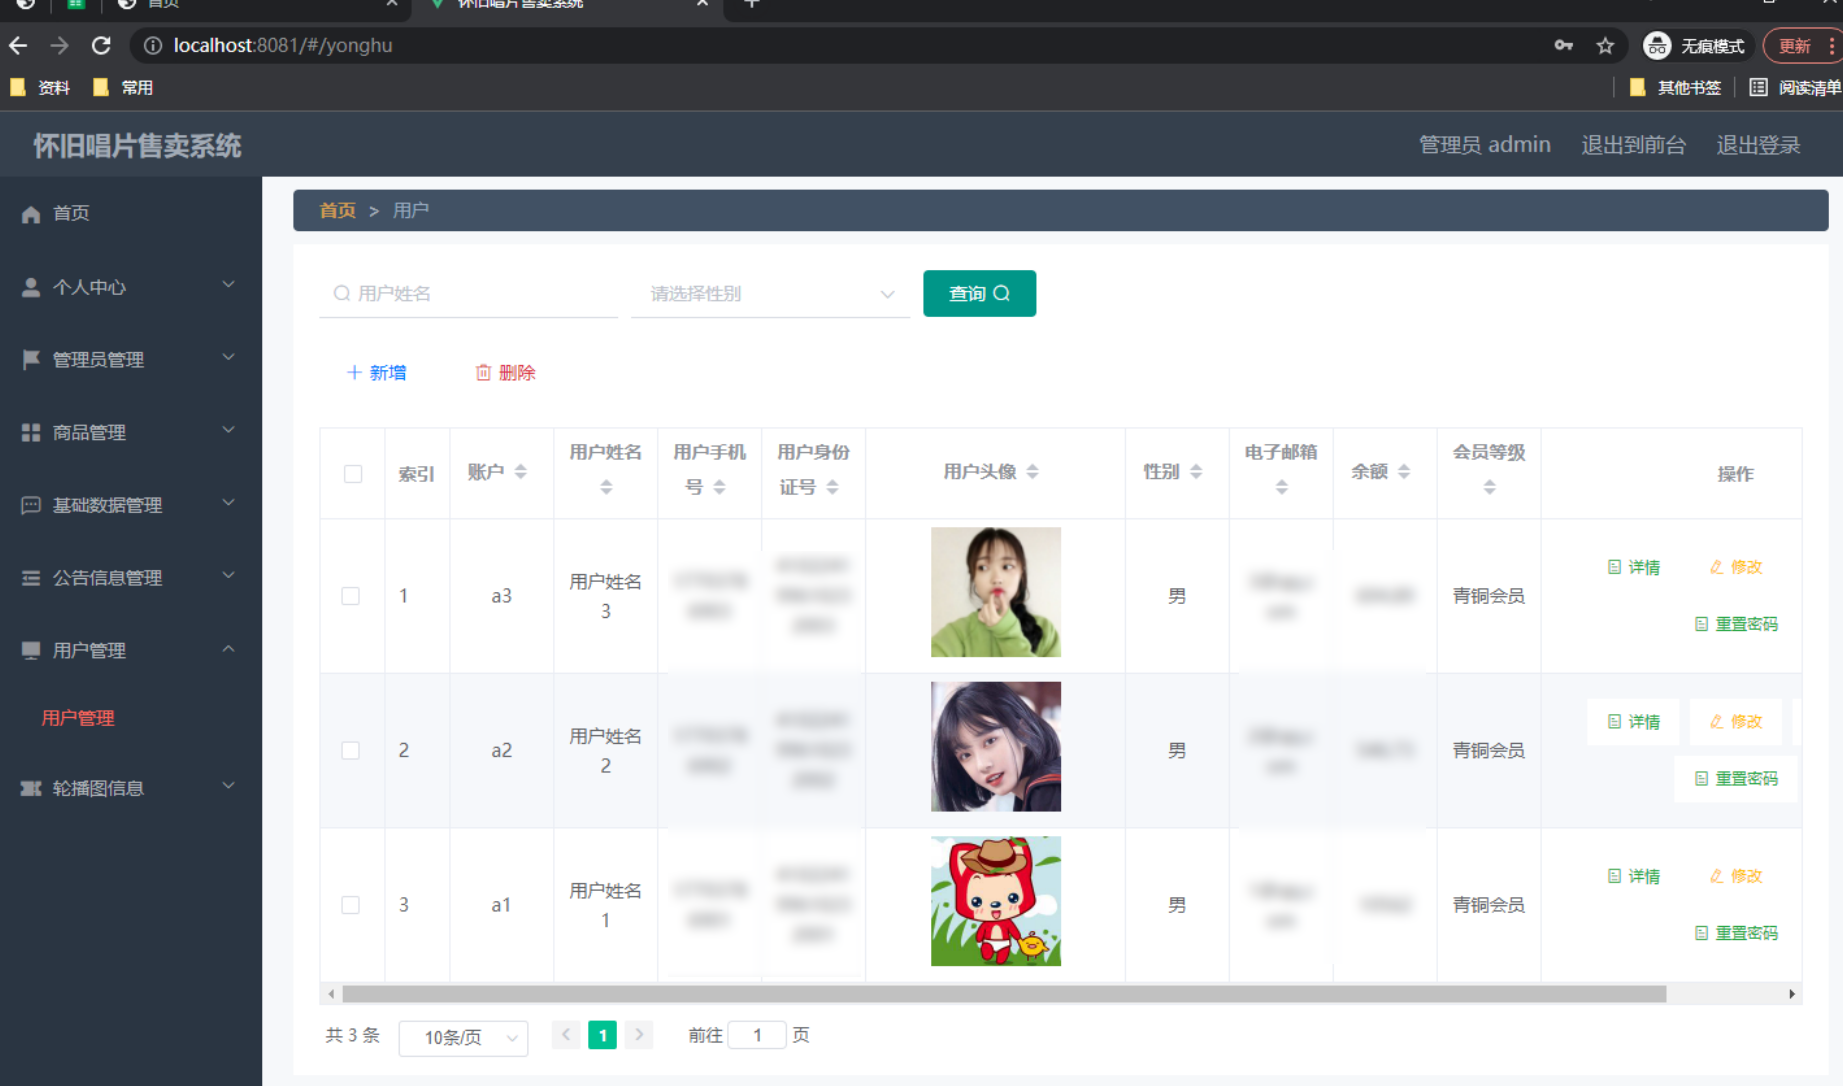Image resolution: width=1843 pixels, height=1086 pixels.
Task: Sort by 会员等级 column arrows
Action: pyautogui.click(x=1490, y=488)
